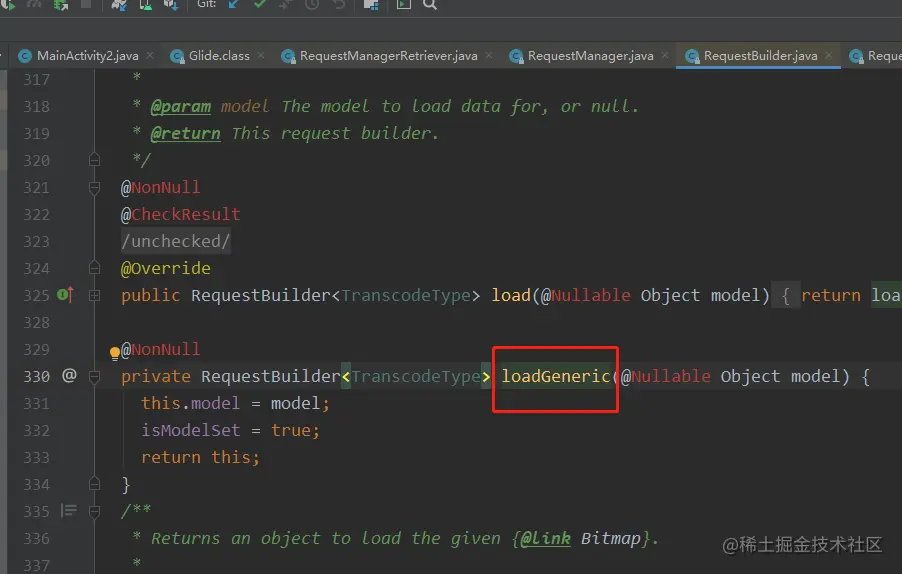The image size is (902, 574).
Task: Click the sync project with Gradle icon
Action: (x=119, y=5)
